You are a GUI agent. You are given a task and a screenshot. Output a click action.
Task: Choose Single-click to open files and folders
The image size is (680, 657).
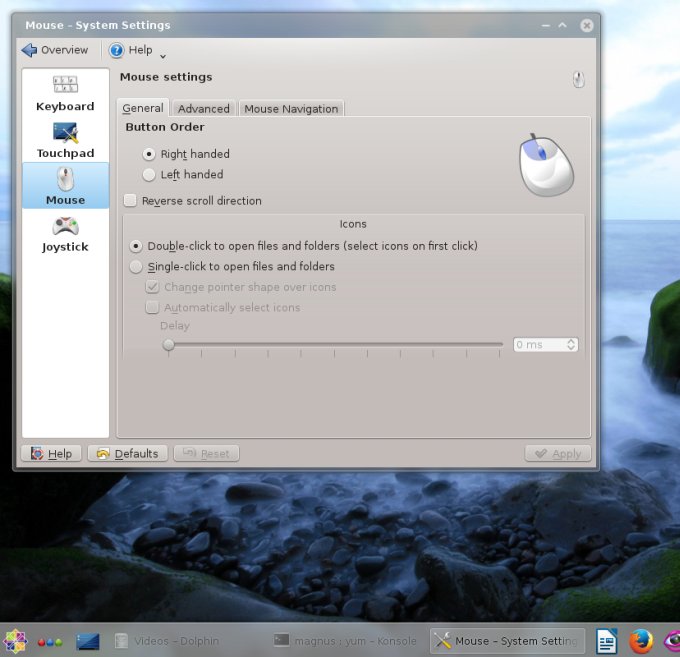137,267
